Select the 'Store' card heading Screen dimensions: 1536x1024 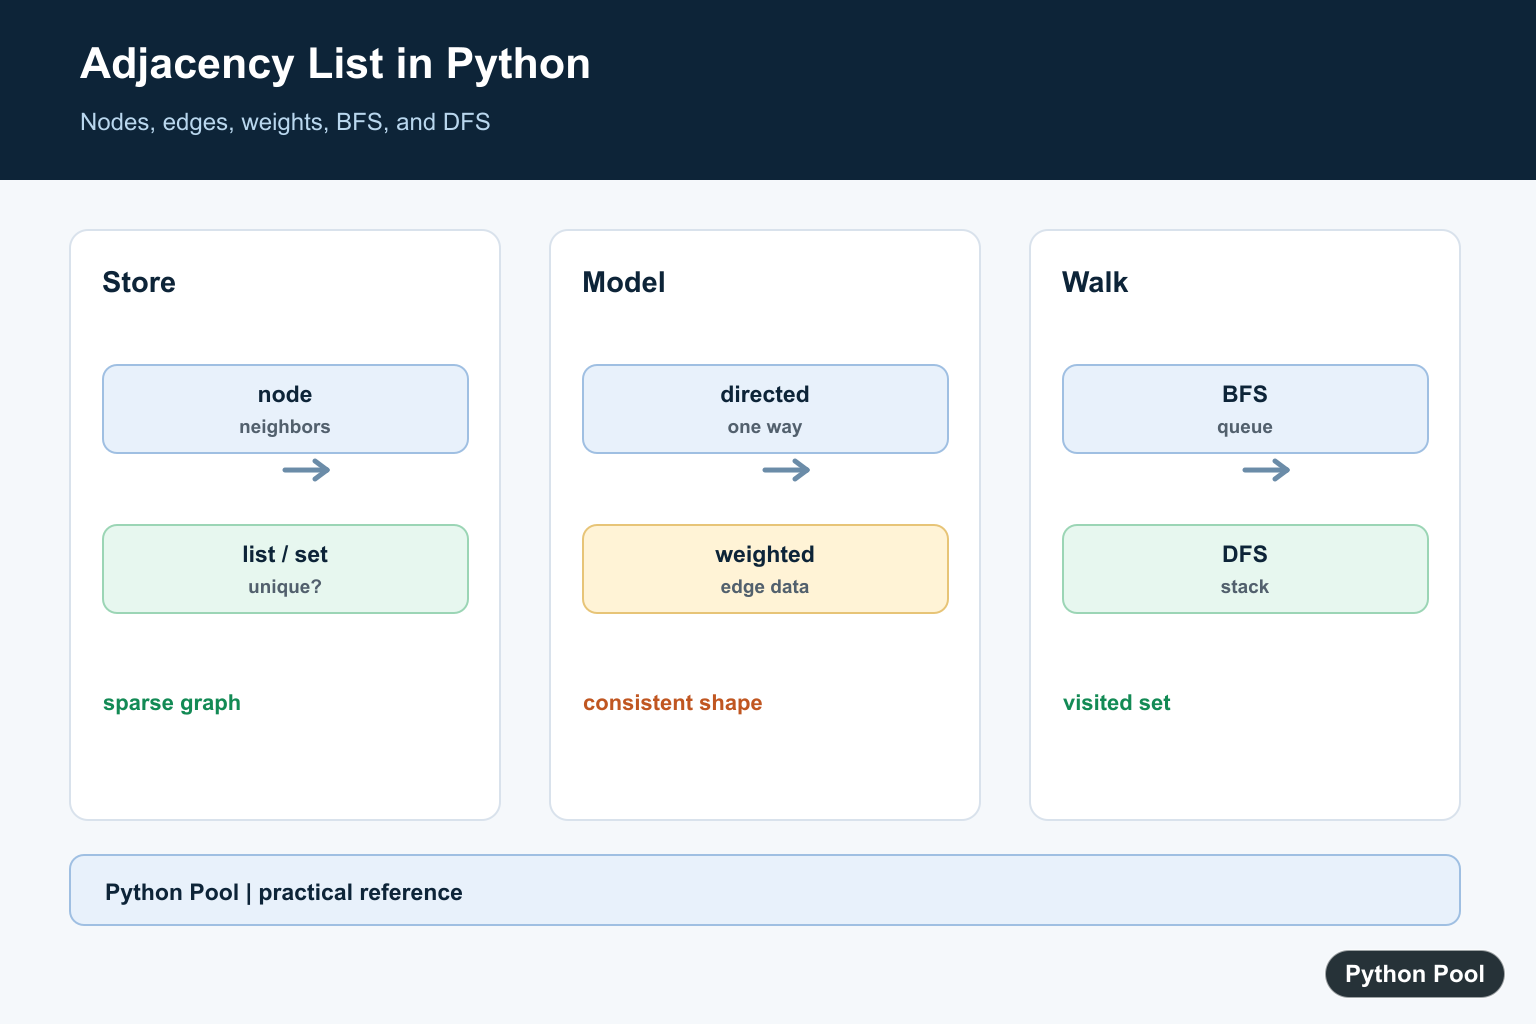[139, 282]
